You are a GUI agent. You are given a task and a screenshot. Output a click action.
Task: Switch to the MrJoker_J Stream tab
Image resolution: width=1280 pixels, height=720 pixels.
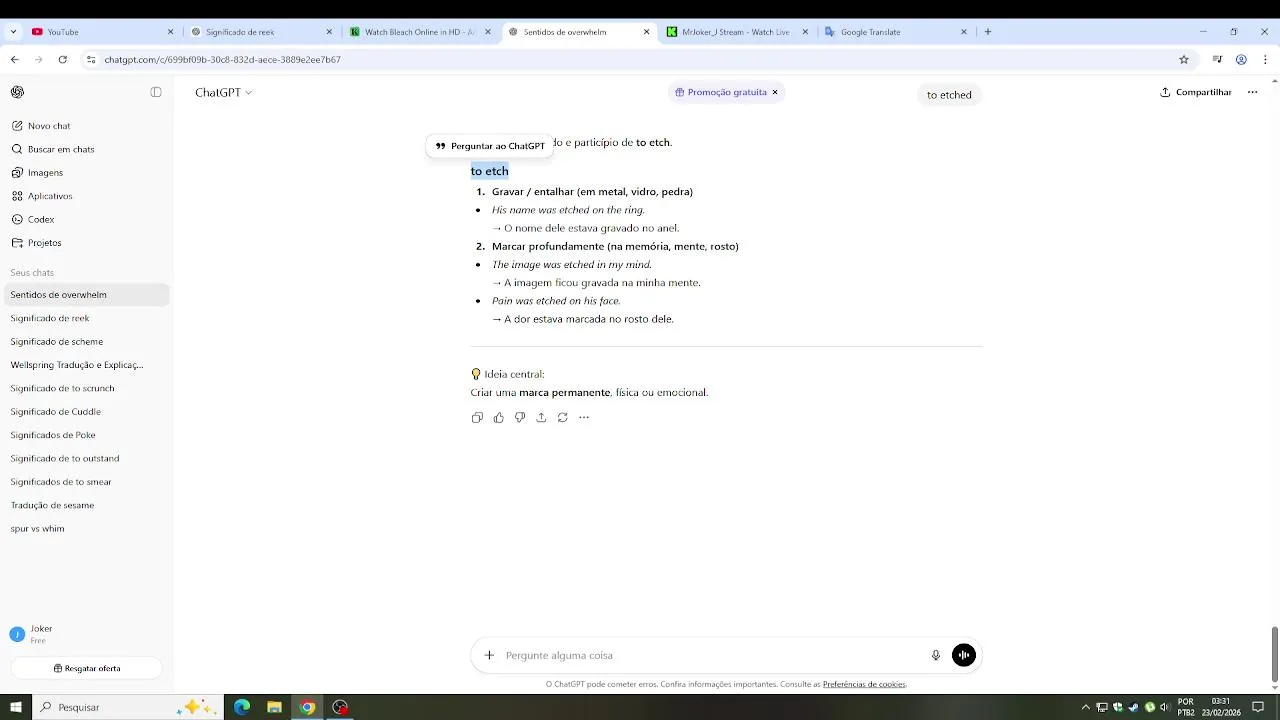(737, 32)
